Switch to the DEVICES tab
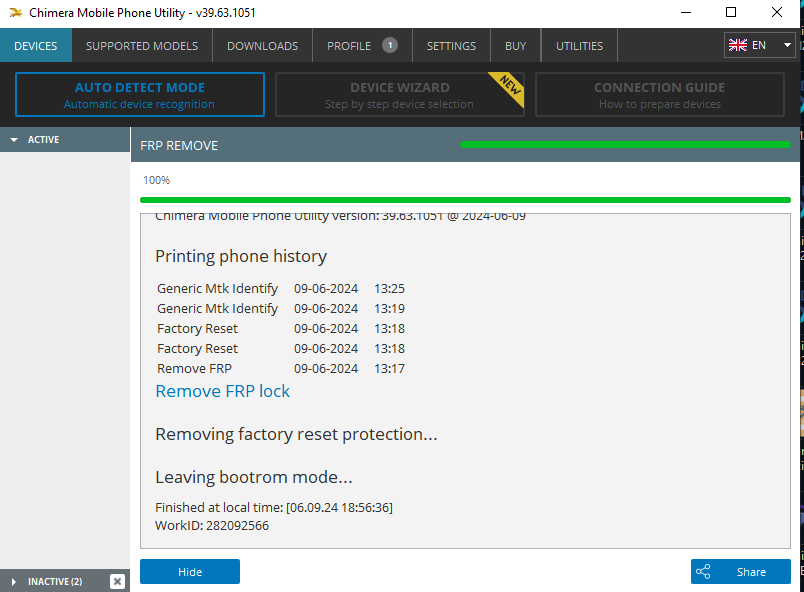804x592 pixels. tap(36, 46)
